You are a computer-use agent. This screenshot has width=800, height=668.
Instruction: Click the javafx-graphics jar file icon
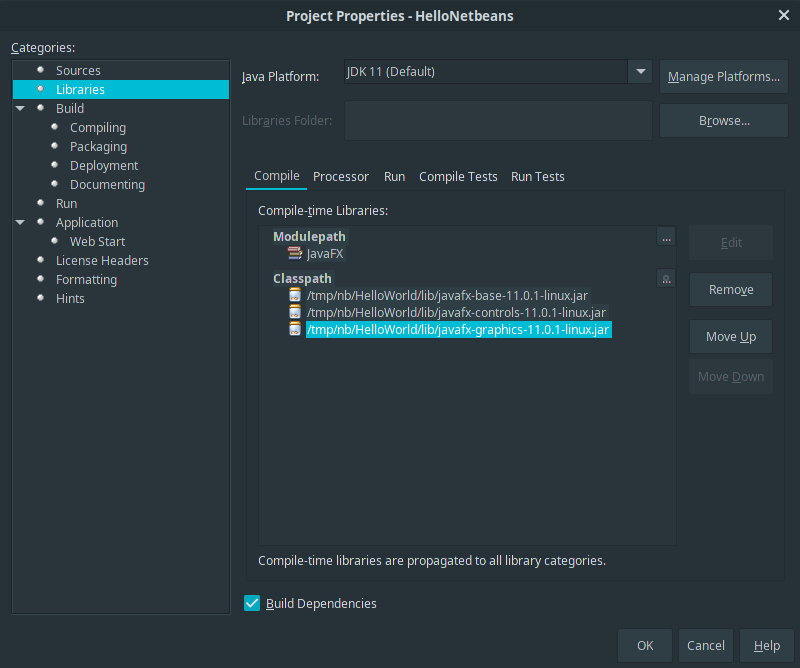[x=295, y=330]
